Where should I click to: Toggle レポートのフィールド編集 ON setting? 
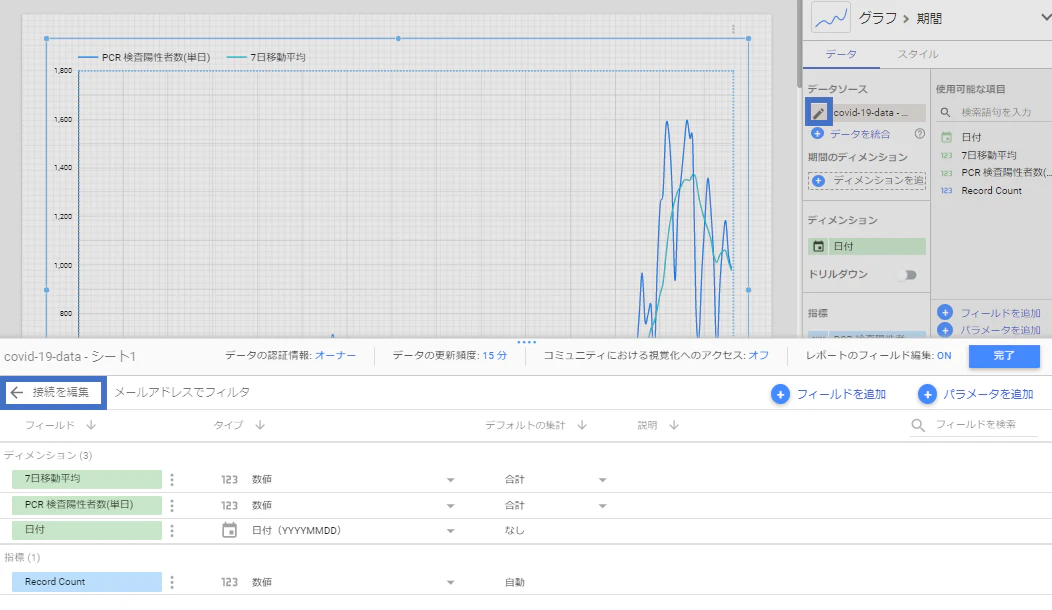pyautogui.click(x=944, y=356)
